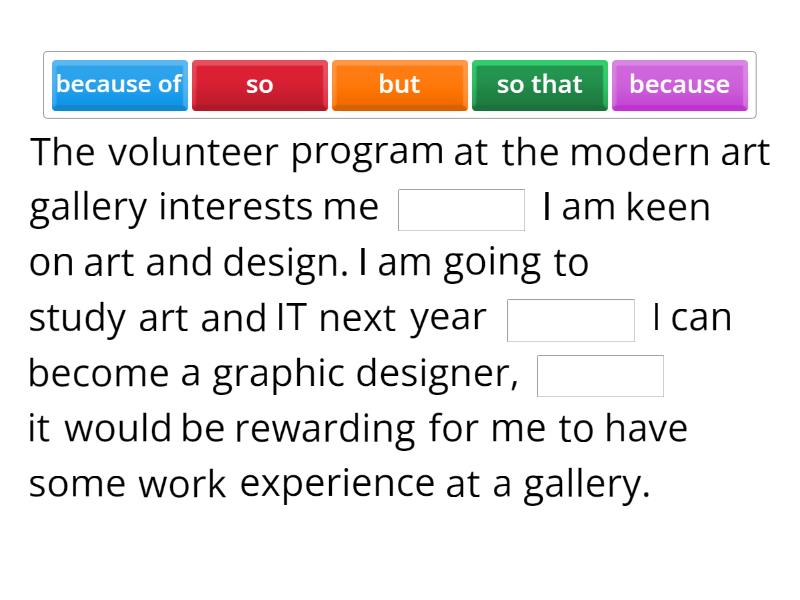
Task: Click the word "rewarding" in the passage
Action: click(325, 429)
